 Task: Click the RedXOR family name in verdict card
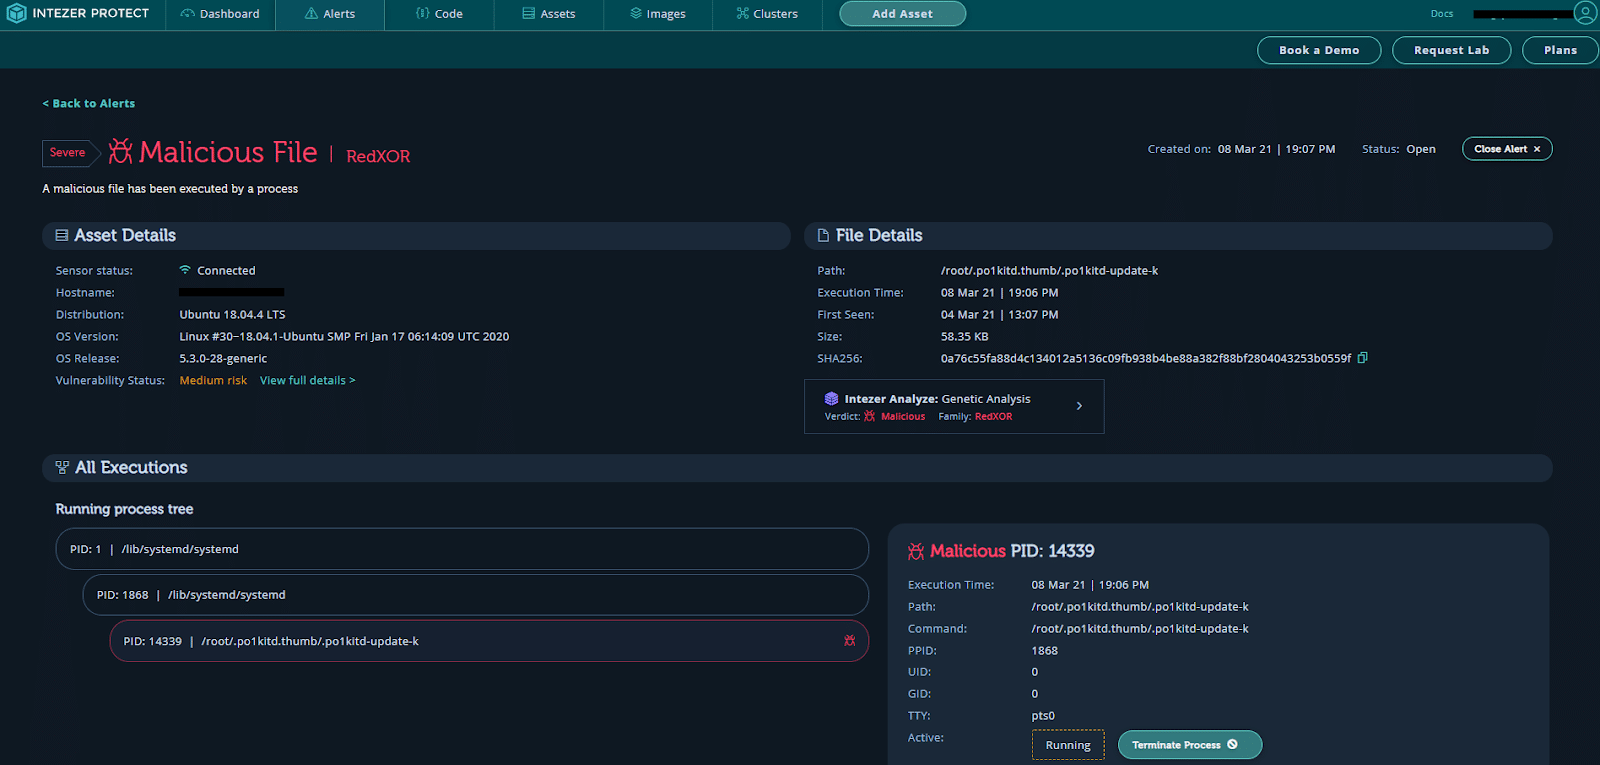coord(993,416)
